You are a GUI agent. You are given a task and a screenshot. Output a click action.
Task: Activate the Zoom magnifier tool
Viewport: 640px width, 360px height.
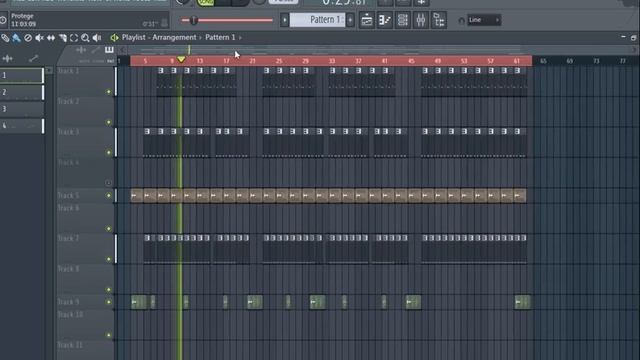click(85, 38)
